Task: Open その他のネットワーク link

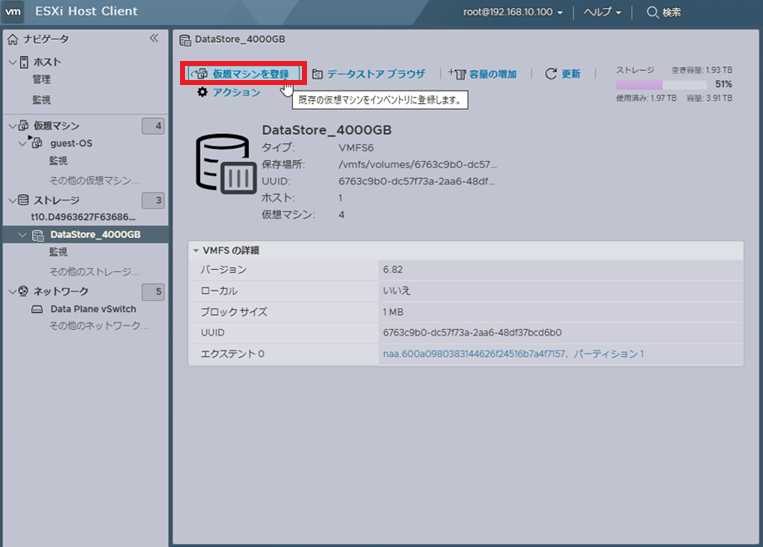Action: pos(99,326)
